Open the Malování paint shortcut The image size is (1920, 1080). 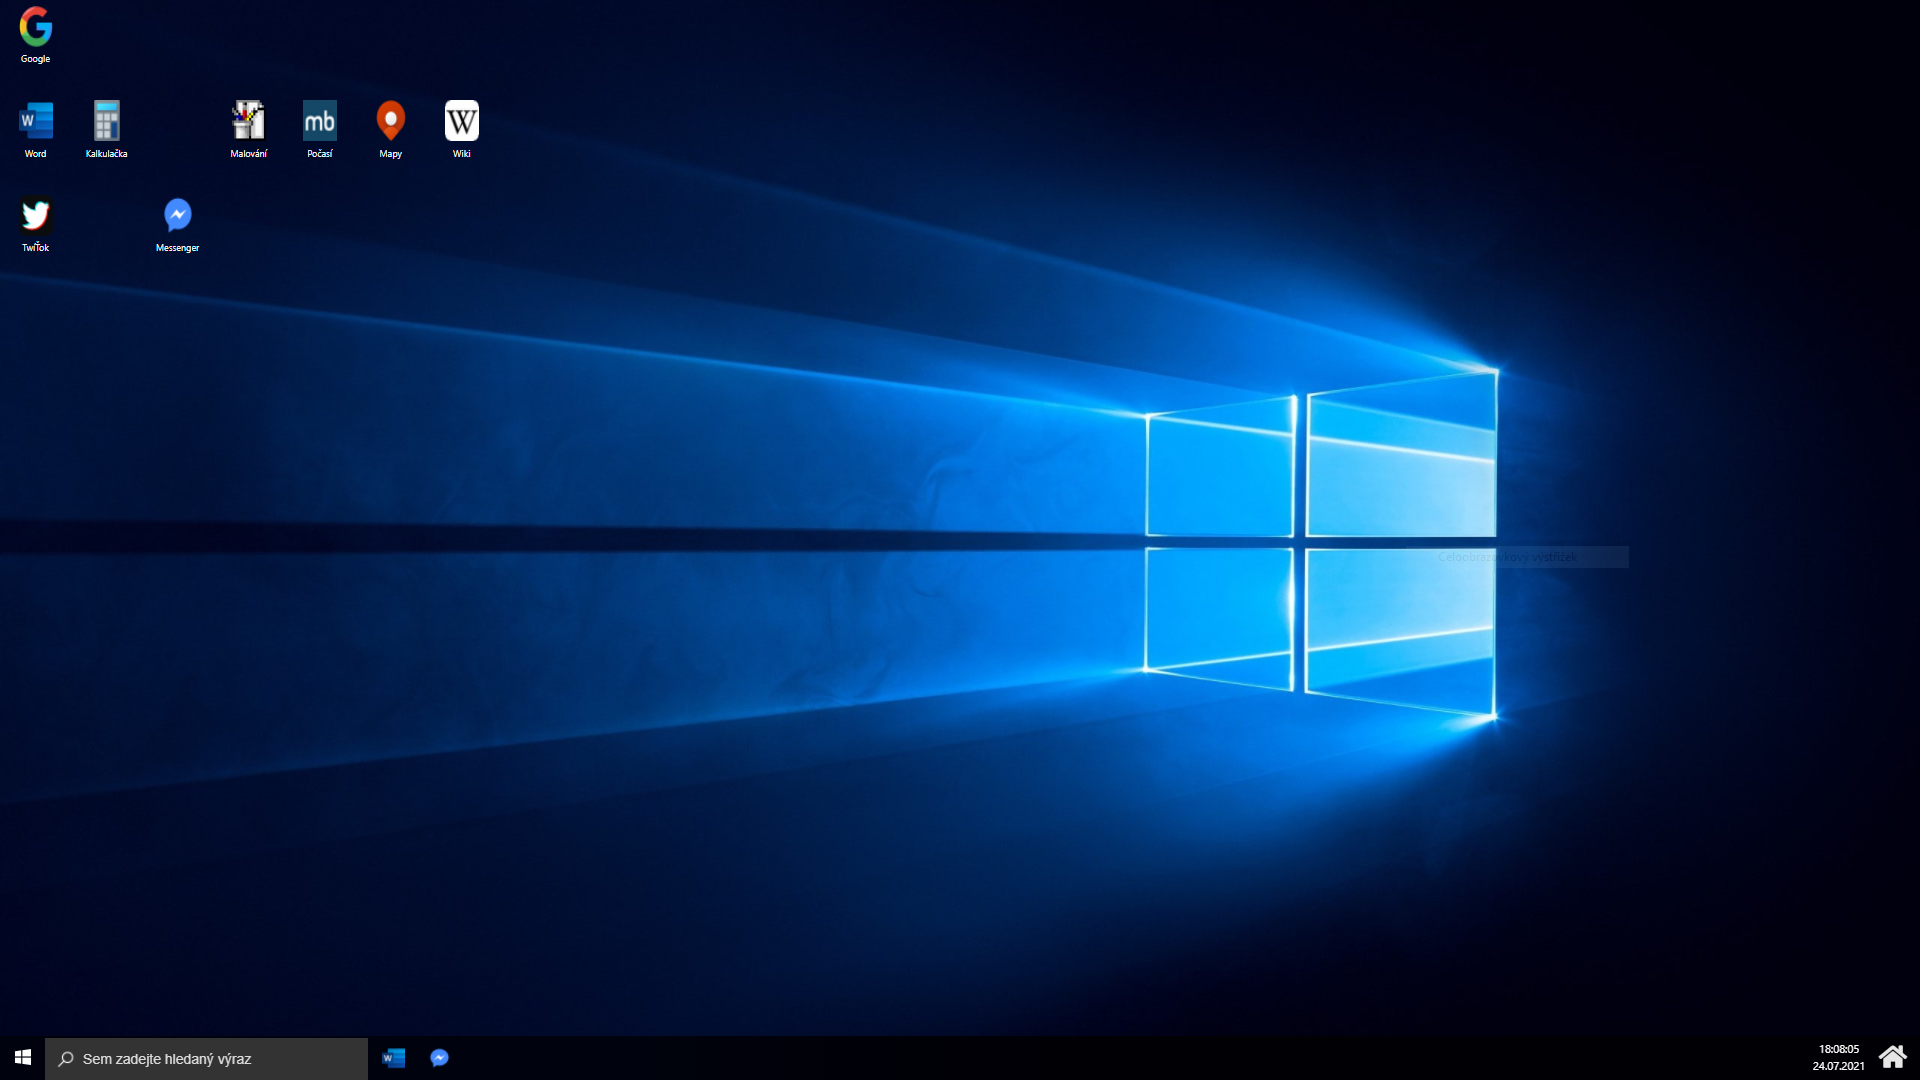[248, 129]
